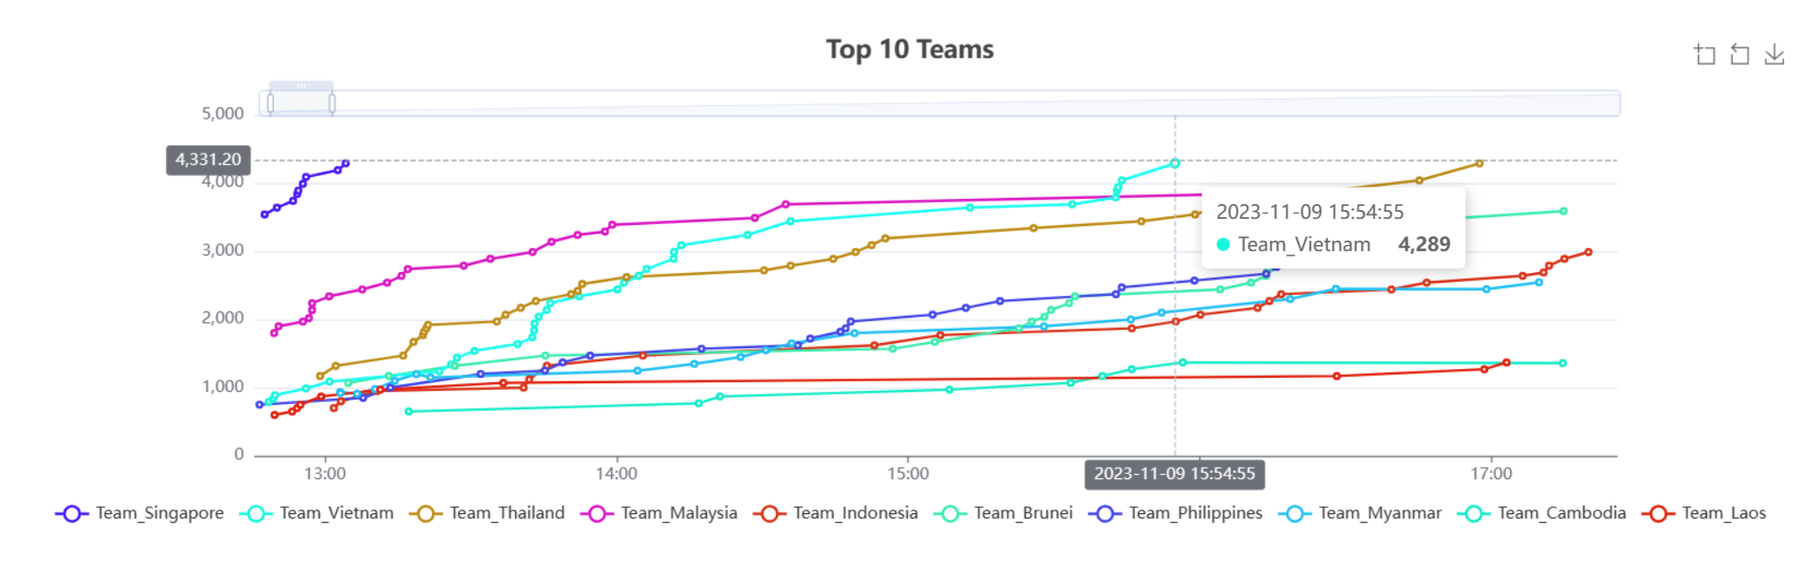Click the Top 10 Teams title
Viewport: 1820px width, 561px height.
click(x=909, y=50)
